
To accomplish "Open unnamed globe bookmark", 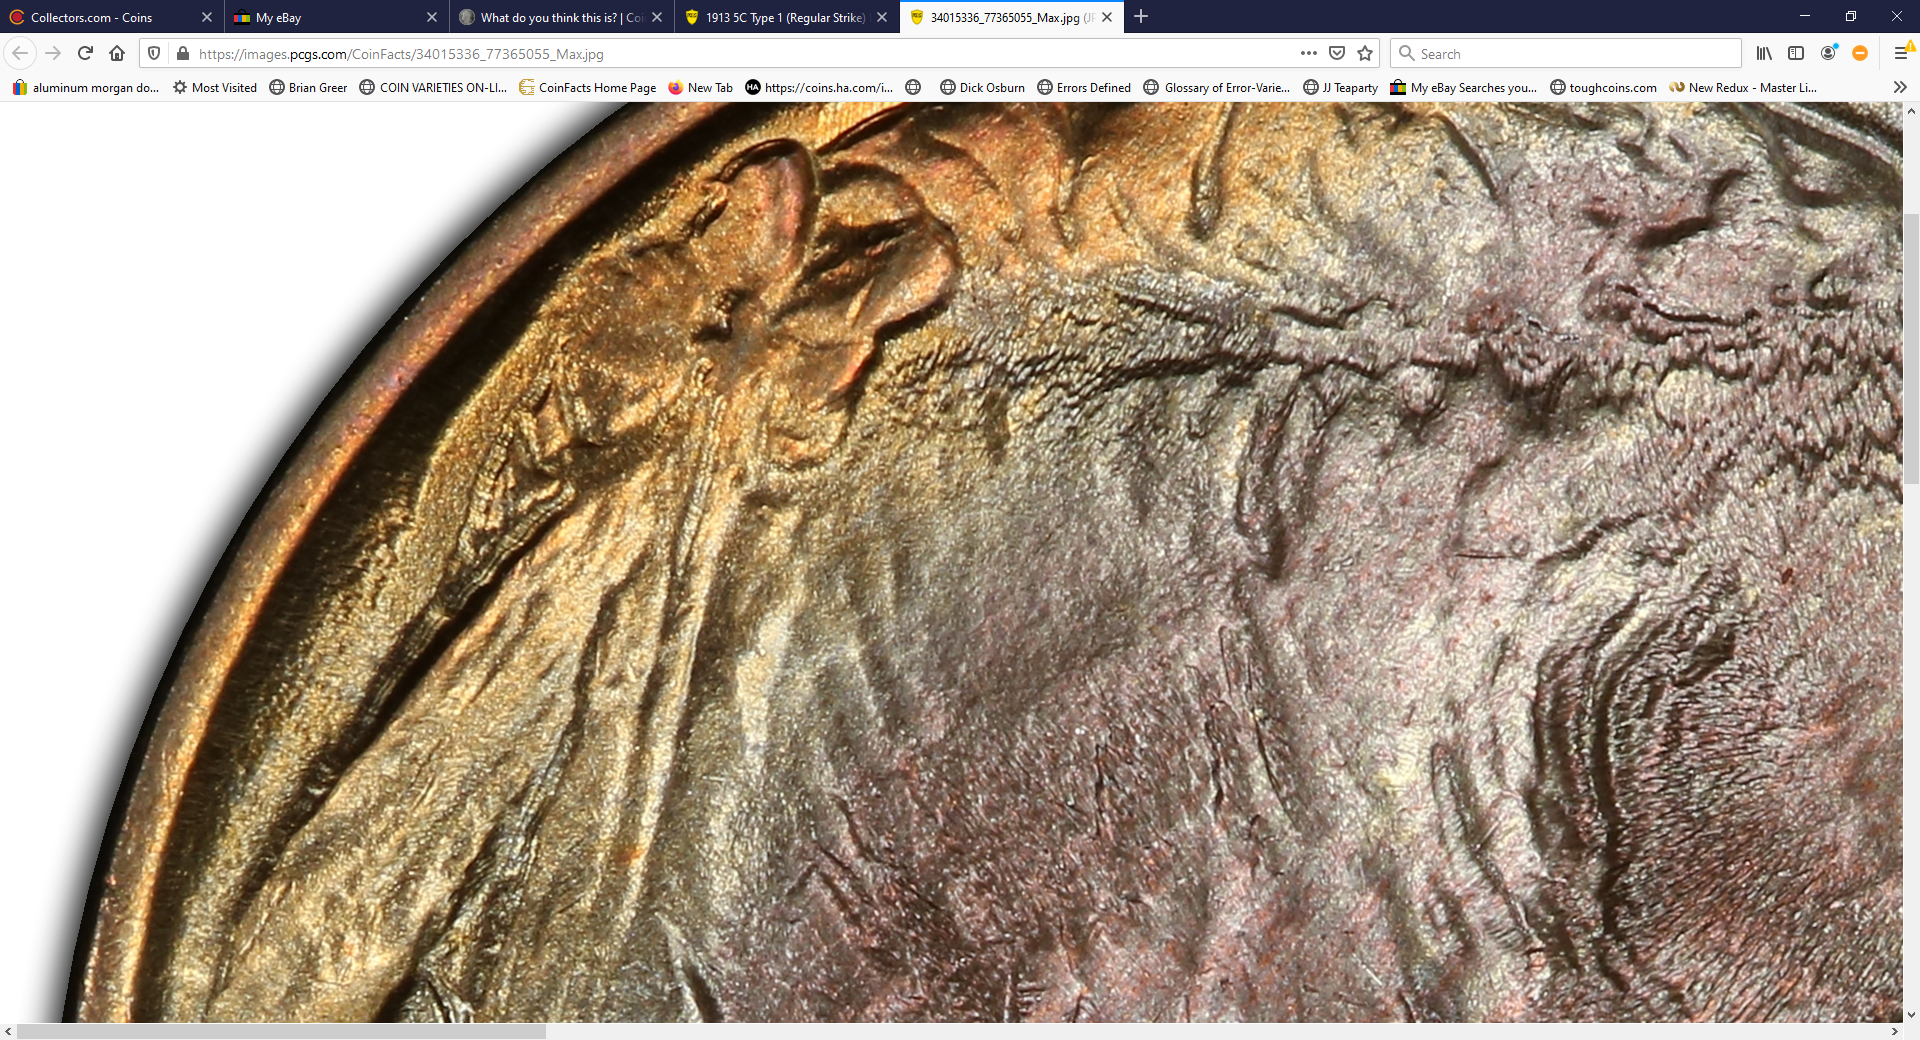I will point(913,87).
